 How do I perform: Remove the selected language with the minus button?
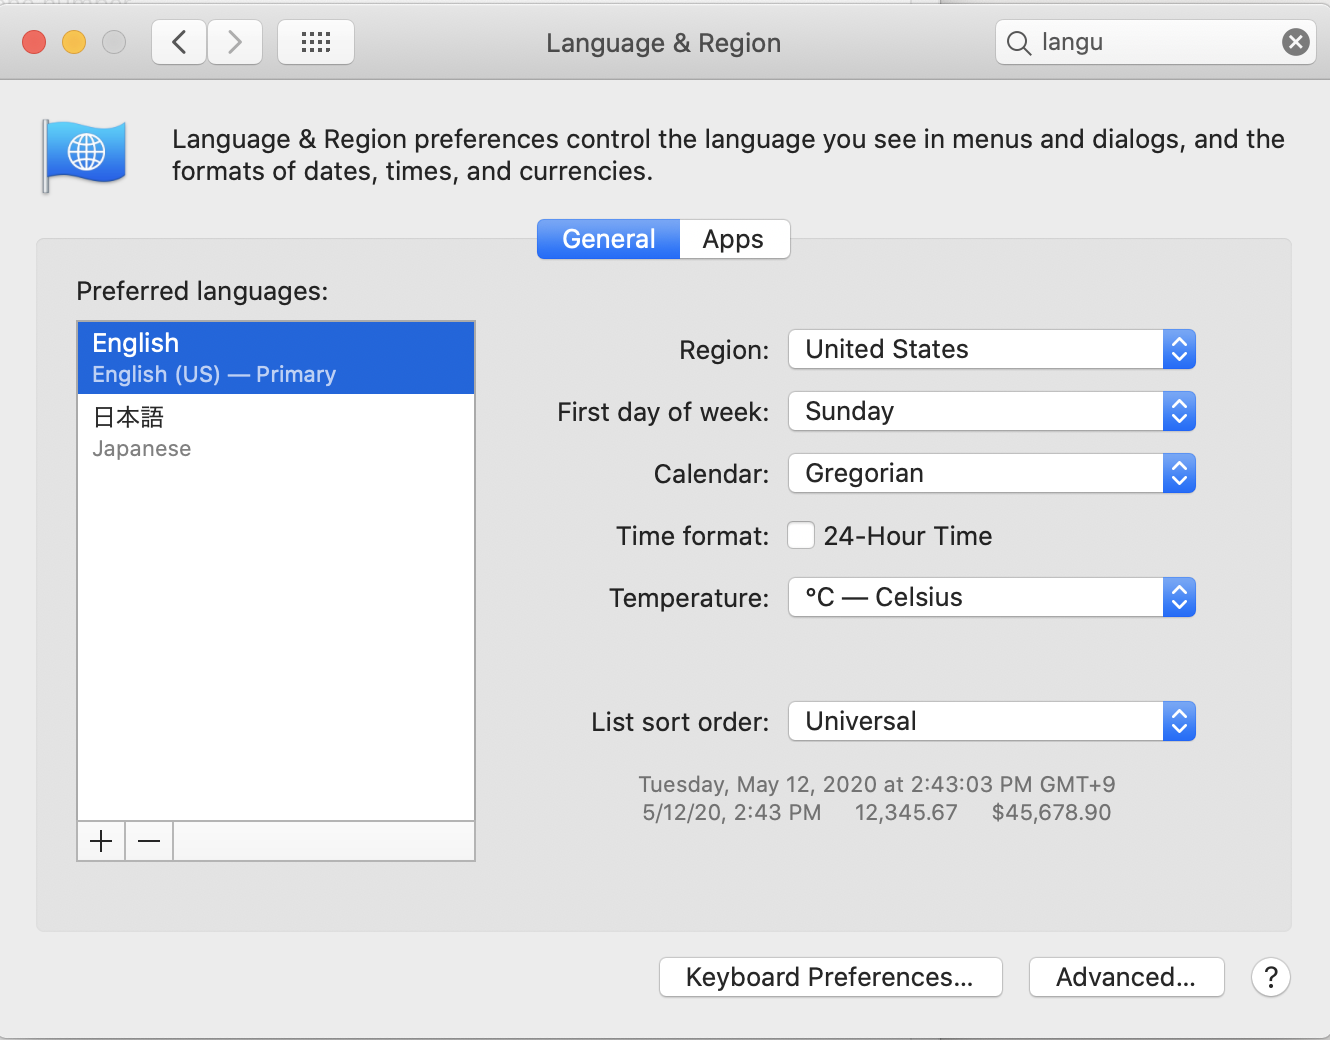149,841
